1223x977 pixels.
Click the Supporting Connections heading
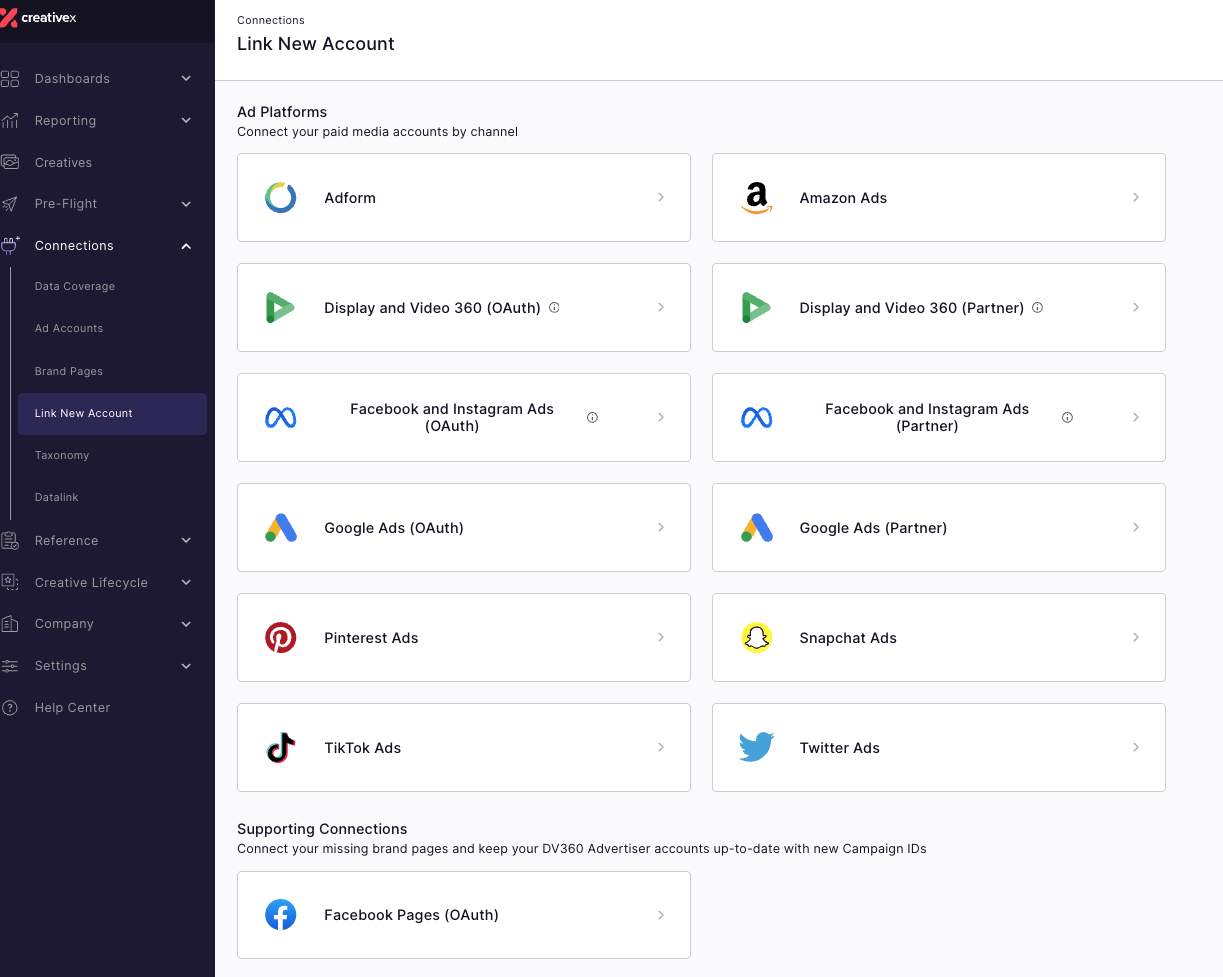[322, 829]
